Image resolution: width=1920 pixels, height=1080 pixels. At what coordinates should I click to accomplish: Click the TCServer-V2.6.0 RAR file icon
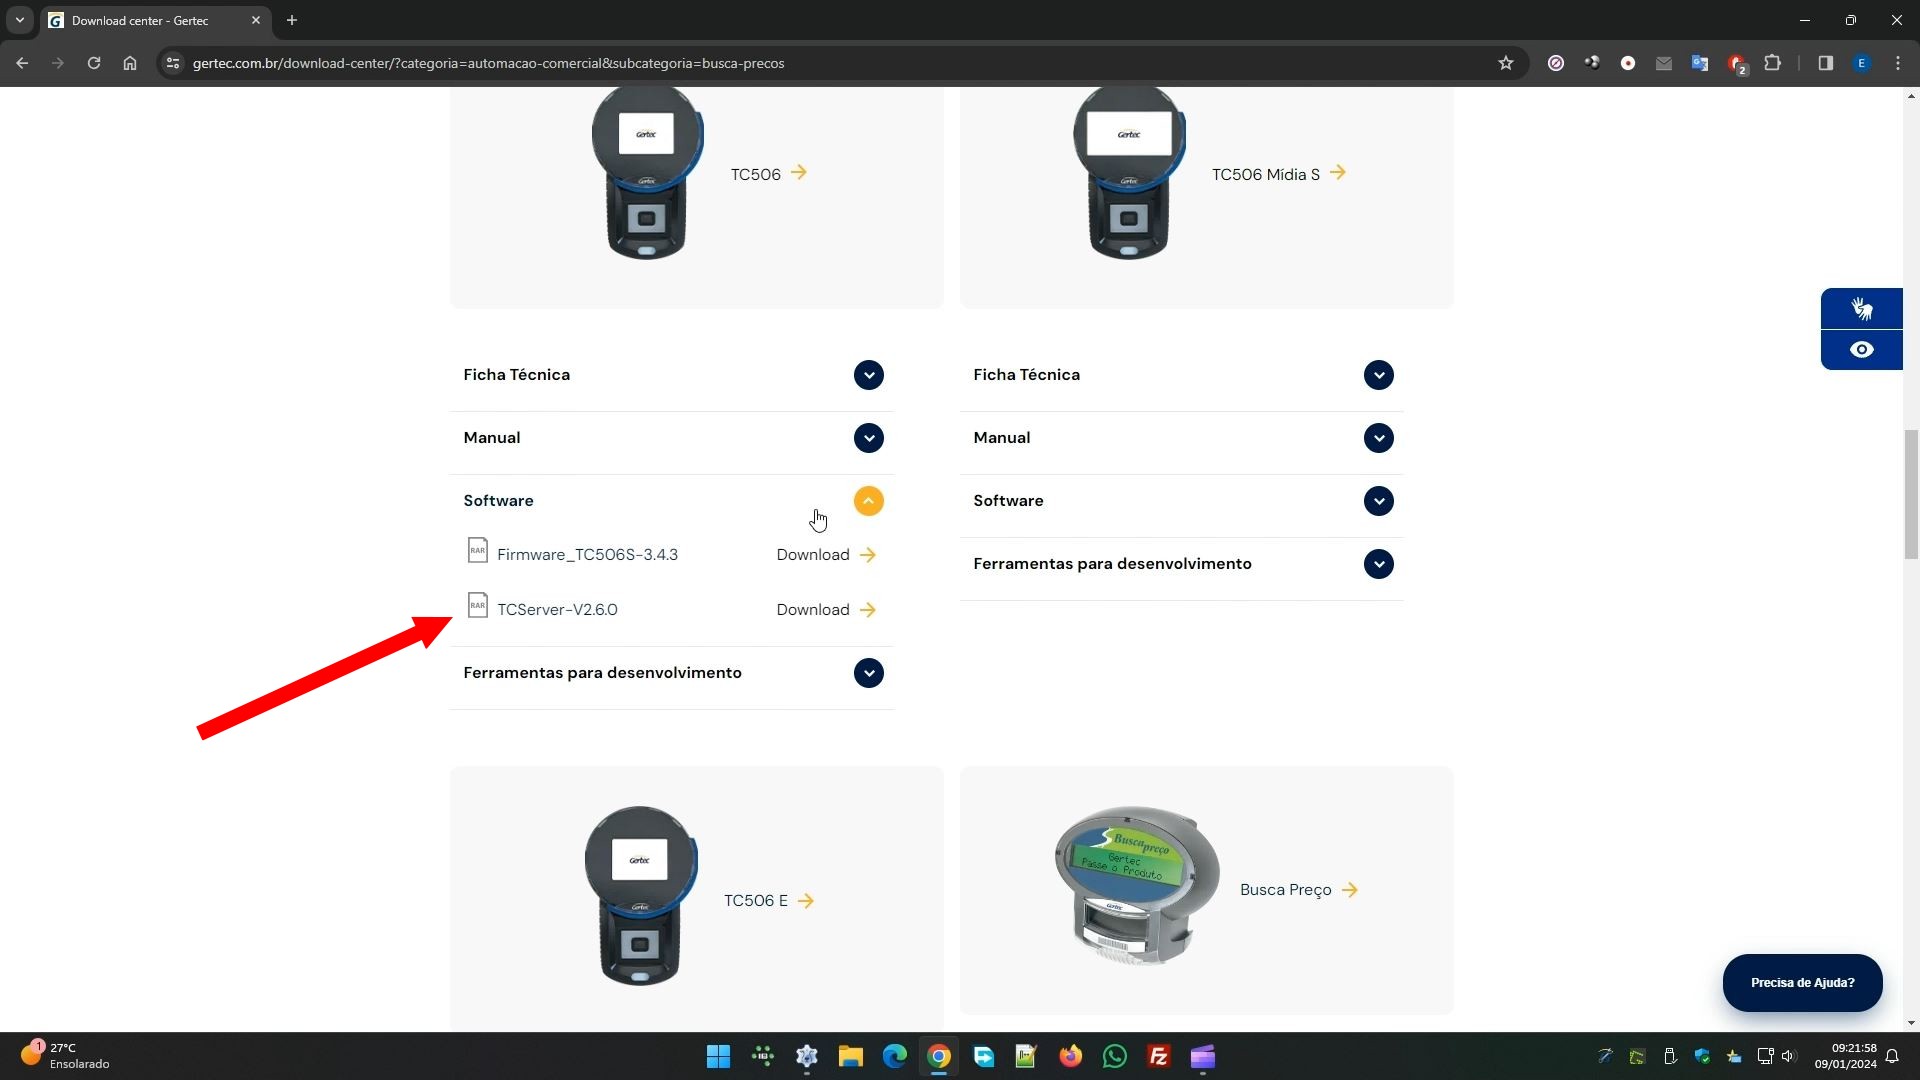(478, 606)
